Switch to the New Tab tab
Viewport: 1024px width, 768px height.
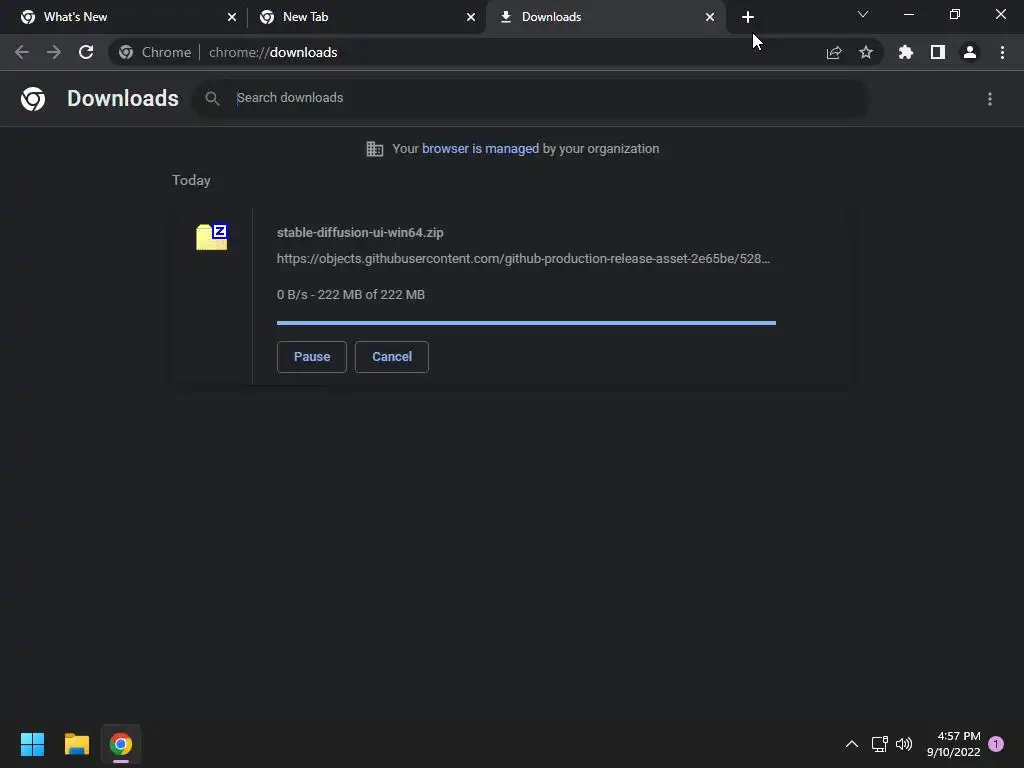[x=366, y=17]
